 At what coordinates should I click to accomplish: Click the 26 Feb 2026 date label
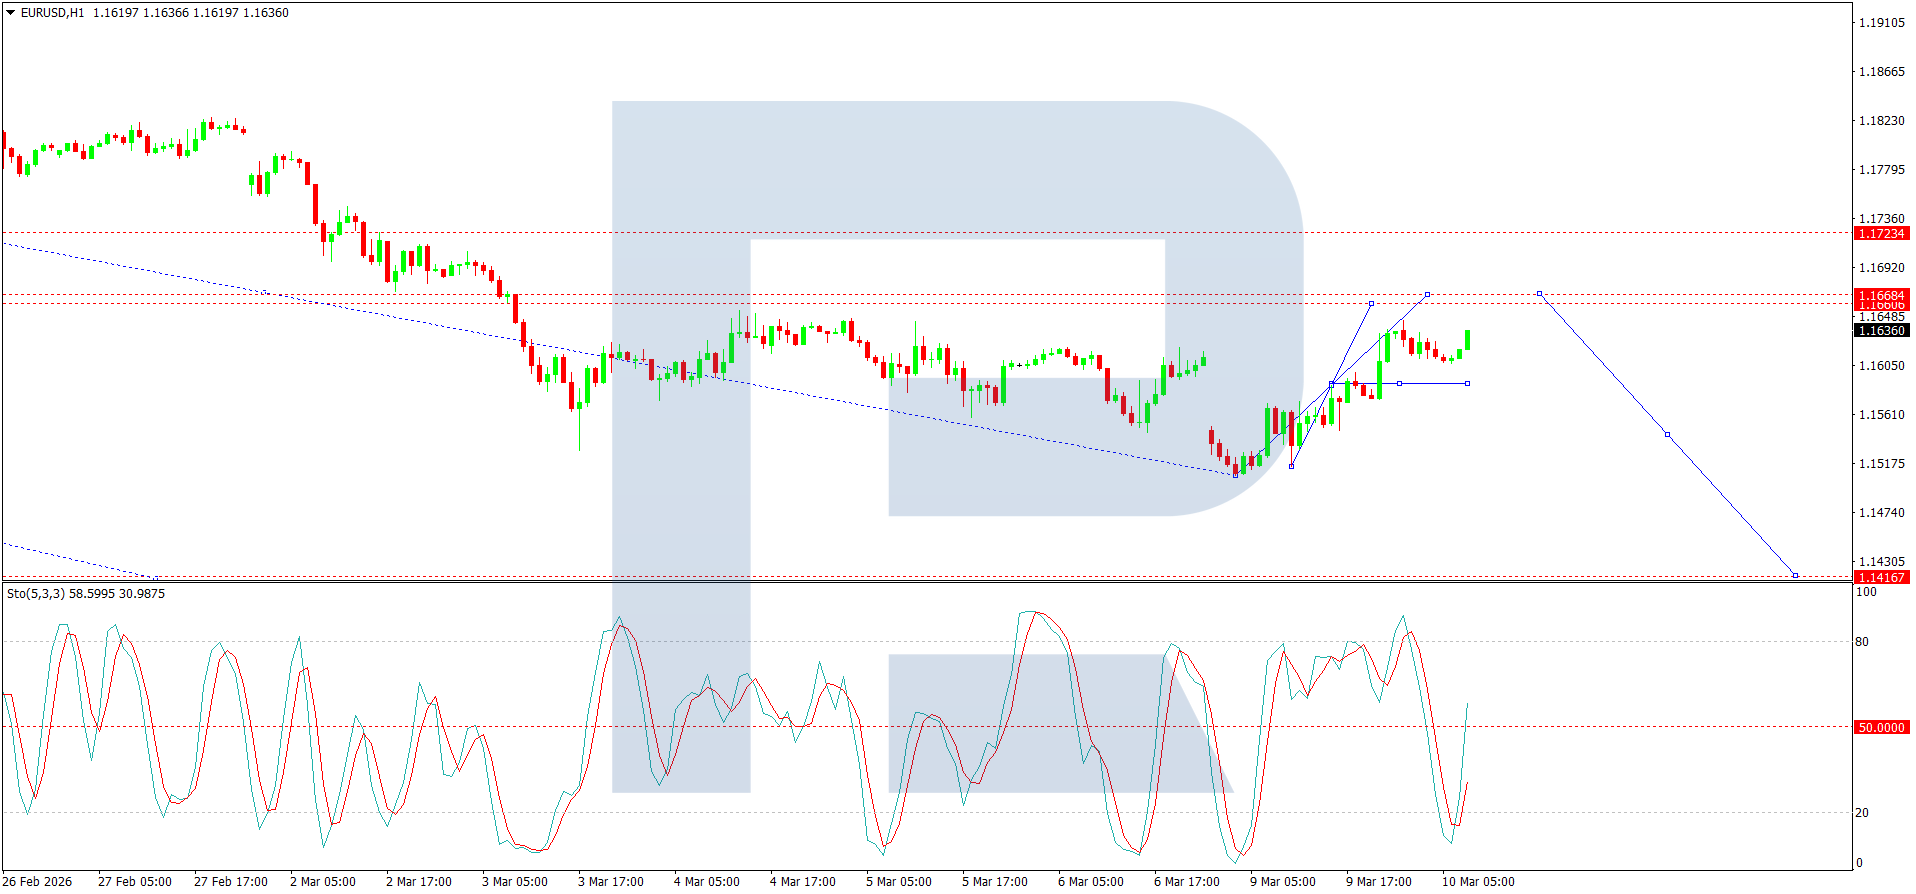point(38,881)
